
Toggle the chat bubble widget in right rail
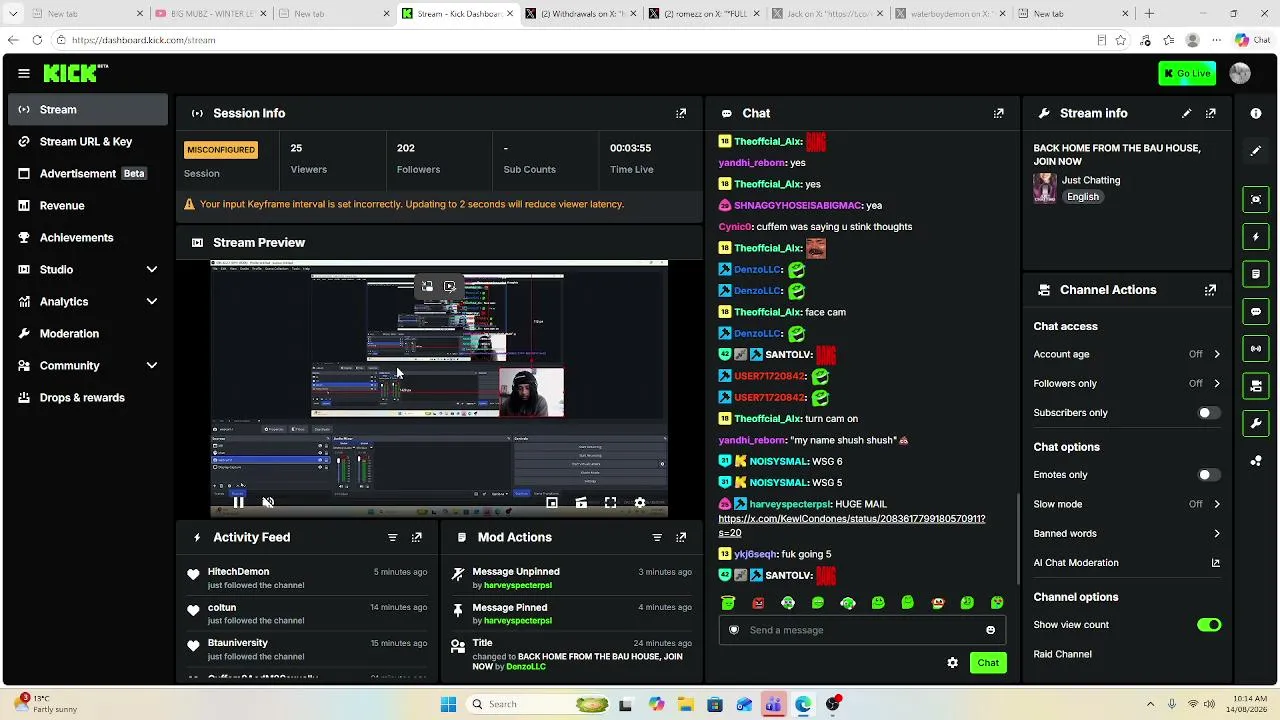[x=1256, y=312]
